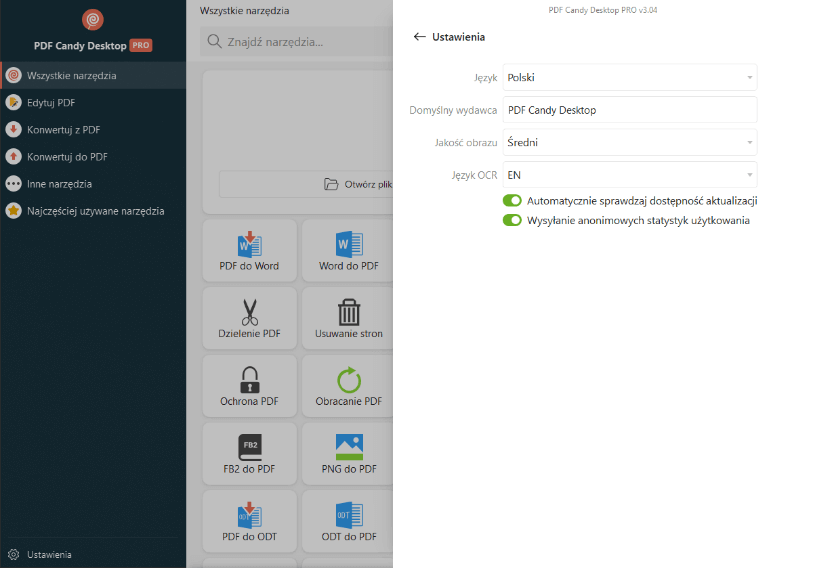The image size is (813, 568).
Task: Click the back arrow next to Ustawienia
Action: click(x=419, y=37)
